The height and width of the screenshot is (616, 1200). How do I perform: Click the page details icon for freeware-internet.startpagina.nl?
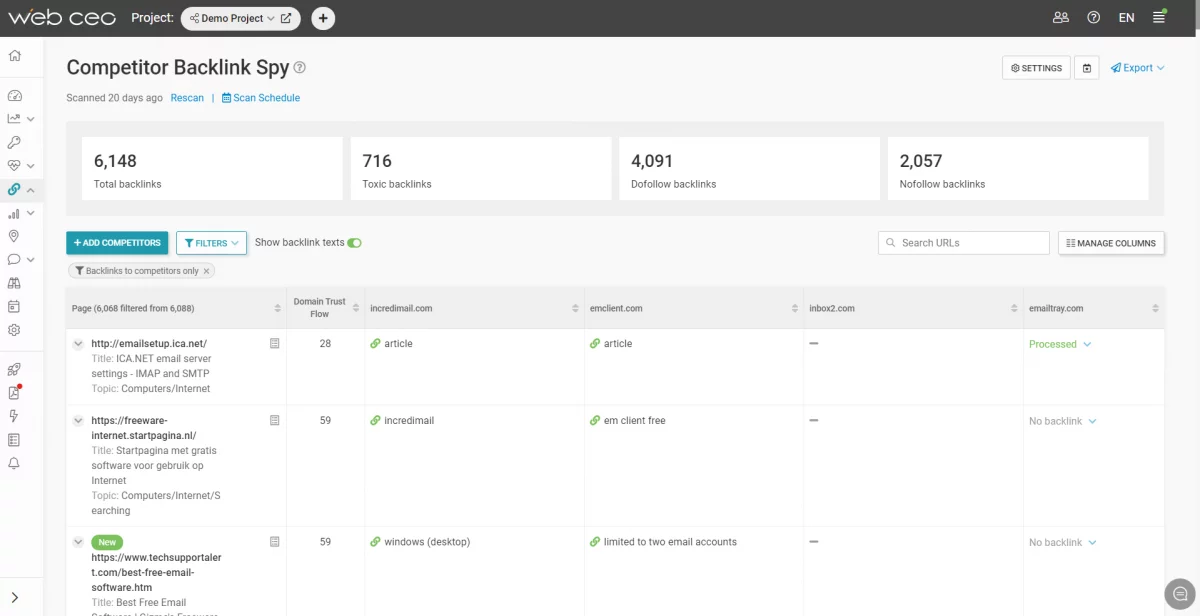pos(275,421)
